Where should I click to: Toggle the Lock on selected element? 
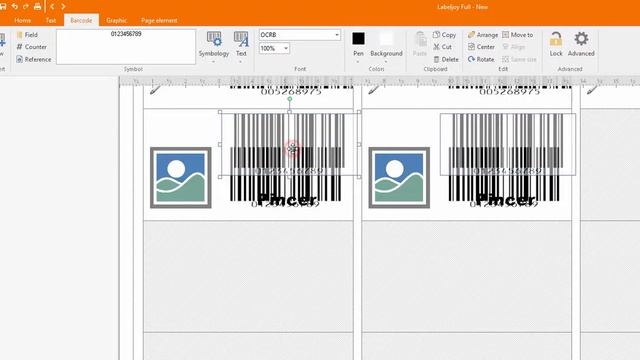click(556, 44)
